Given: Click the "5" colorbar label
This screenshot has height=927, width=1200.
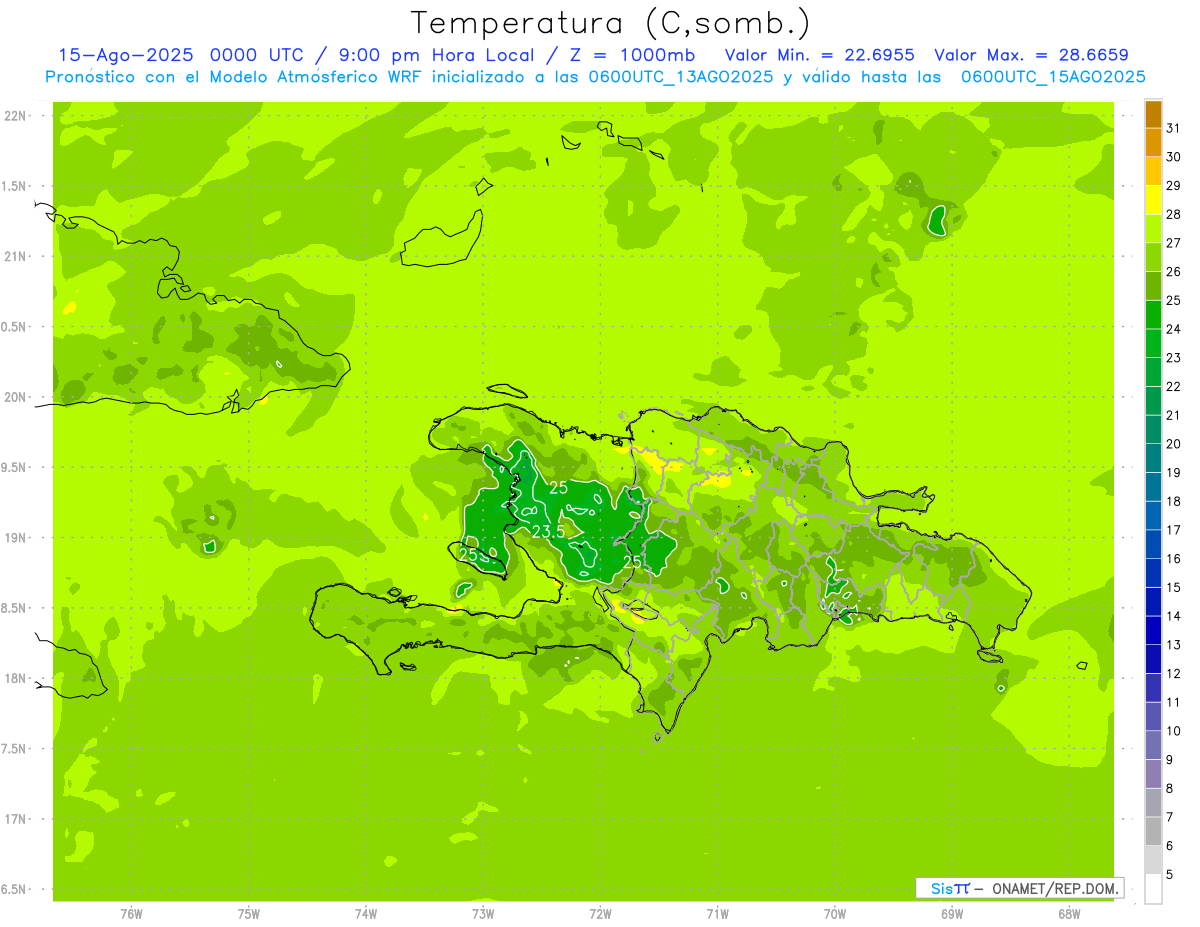Looking at the screenshot, I should click(x=1170, y=875).
